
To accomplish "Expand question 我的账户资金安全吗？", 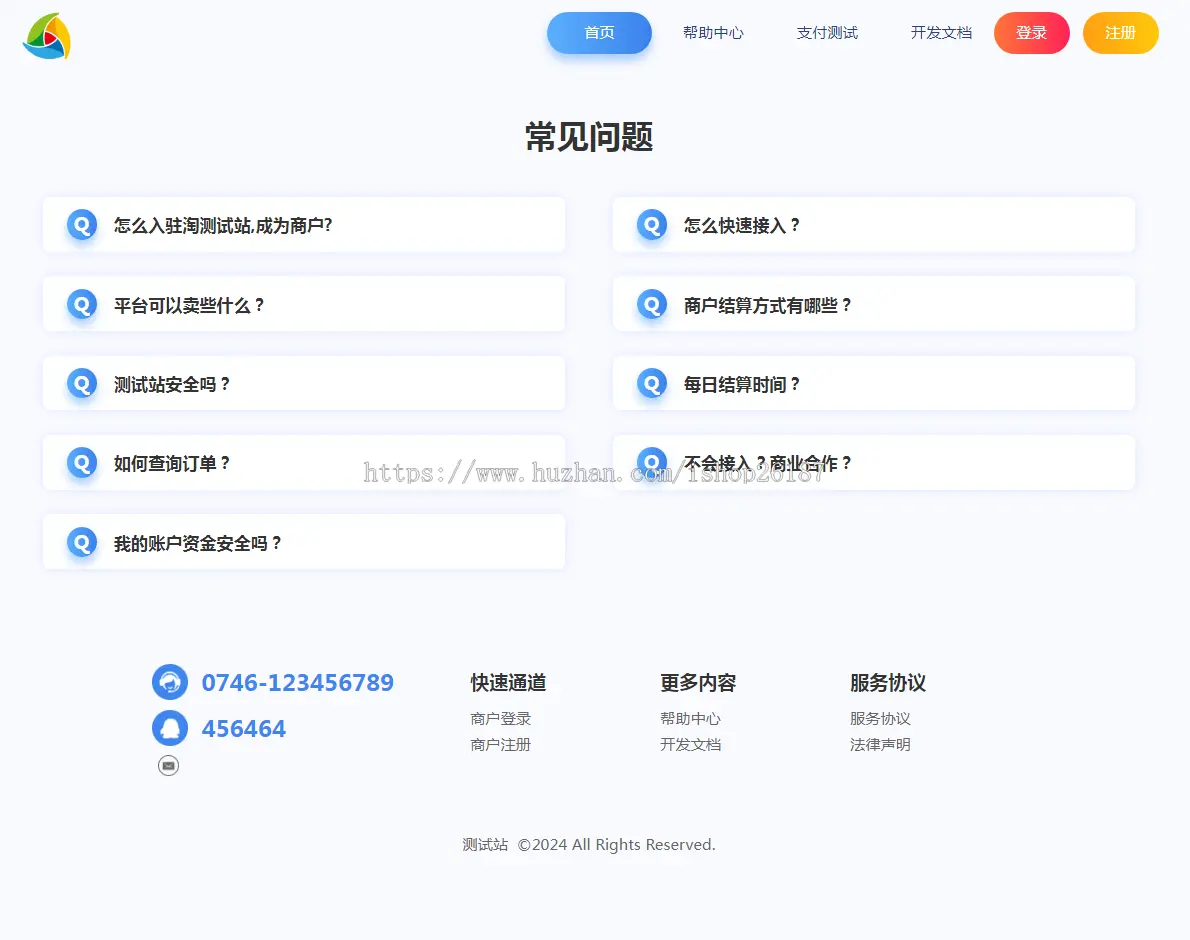I will 304,542.
